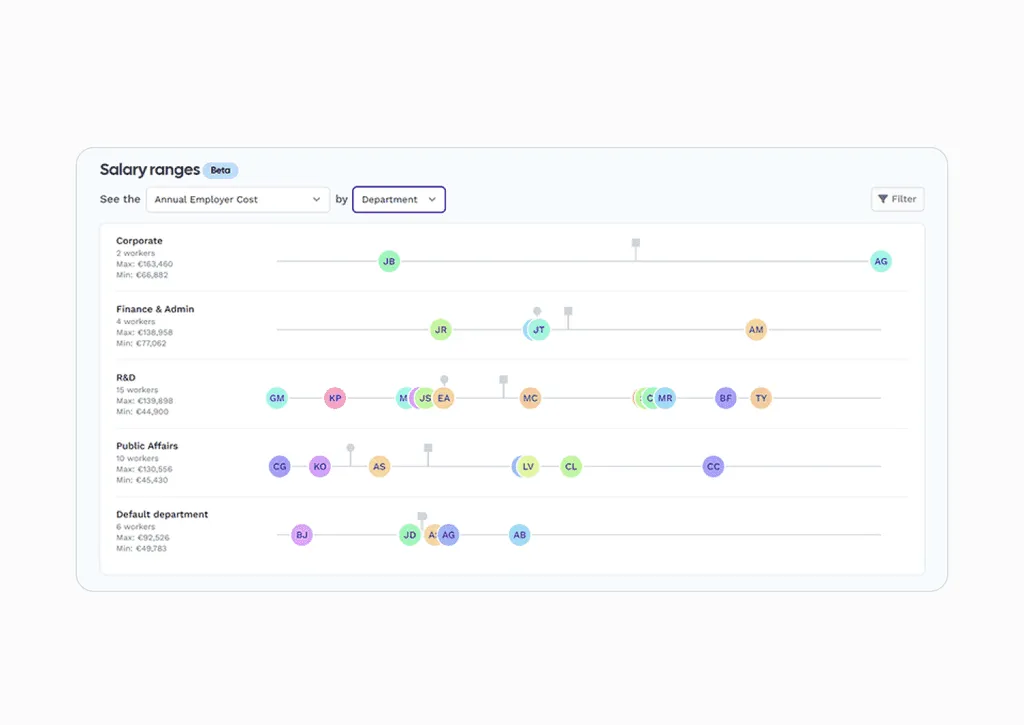Expand the Department grouping dropdown
Image resolution: width=1024 pixels, height=725 pixels.
[x=399, y=200]
